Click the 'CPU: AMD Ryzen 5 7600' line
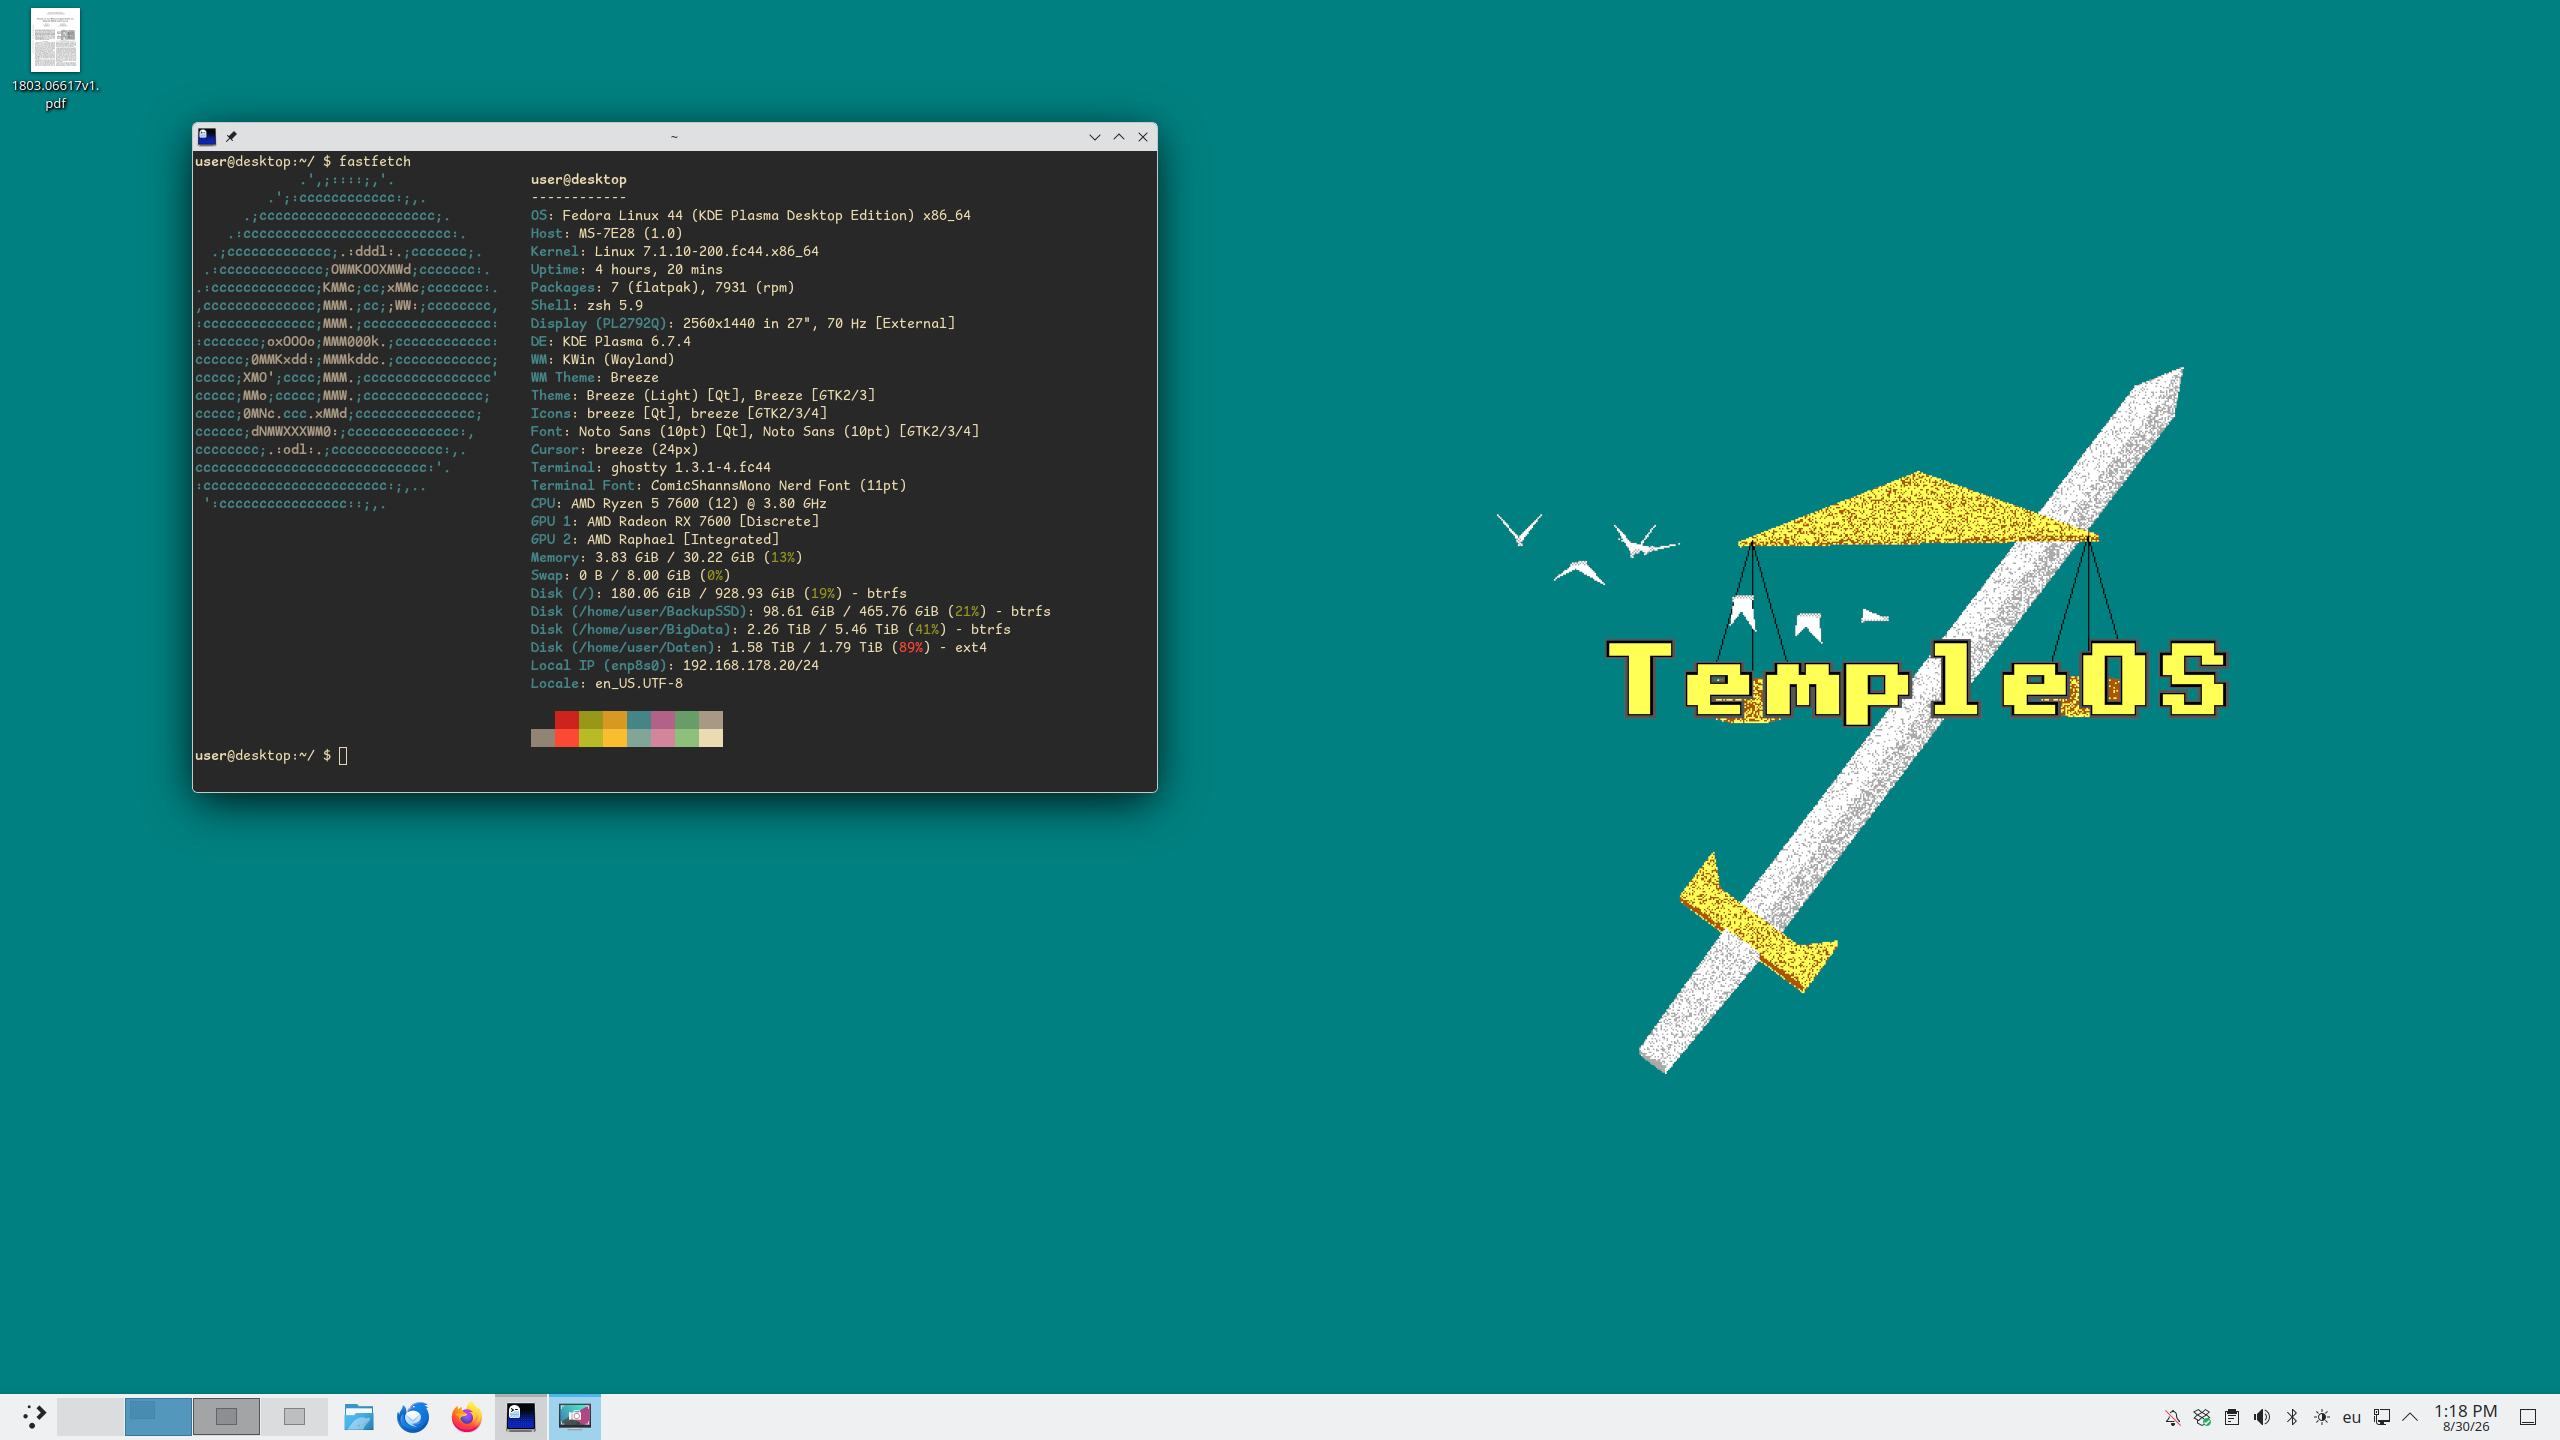 [679, 503]
